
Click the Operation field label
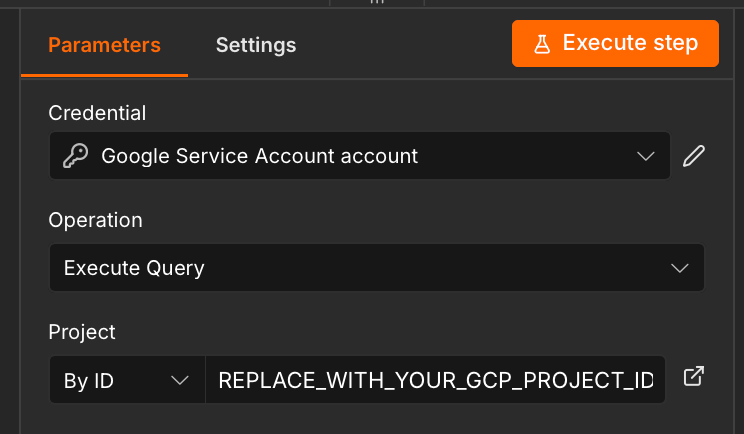(95, 221)
